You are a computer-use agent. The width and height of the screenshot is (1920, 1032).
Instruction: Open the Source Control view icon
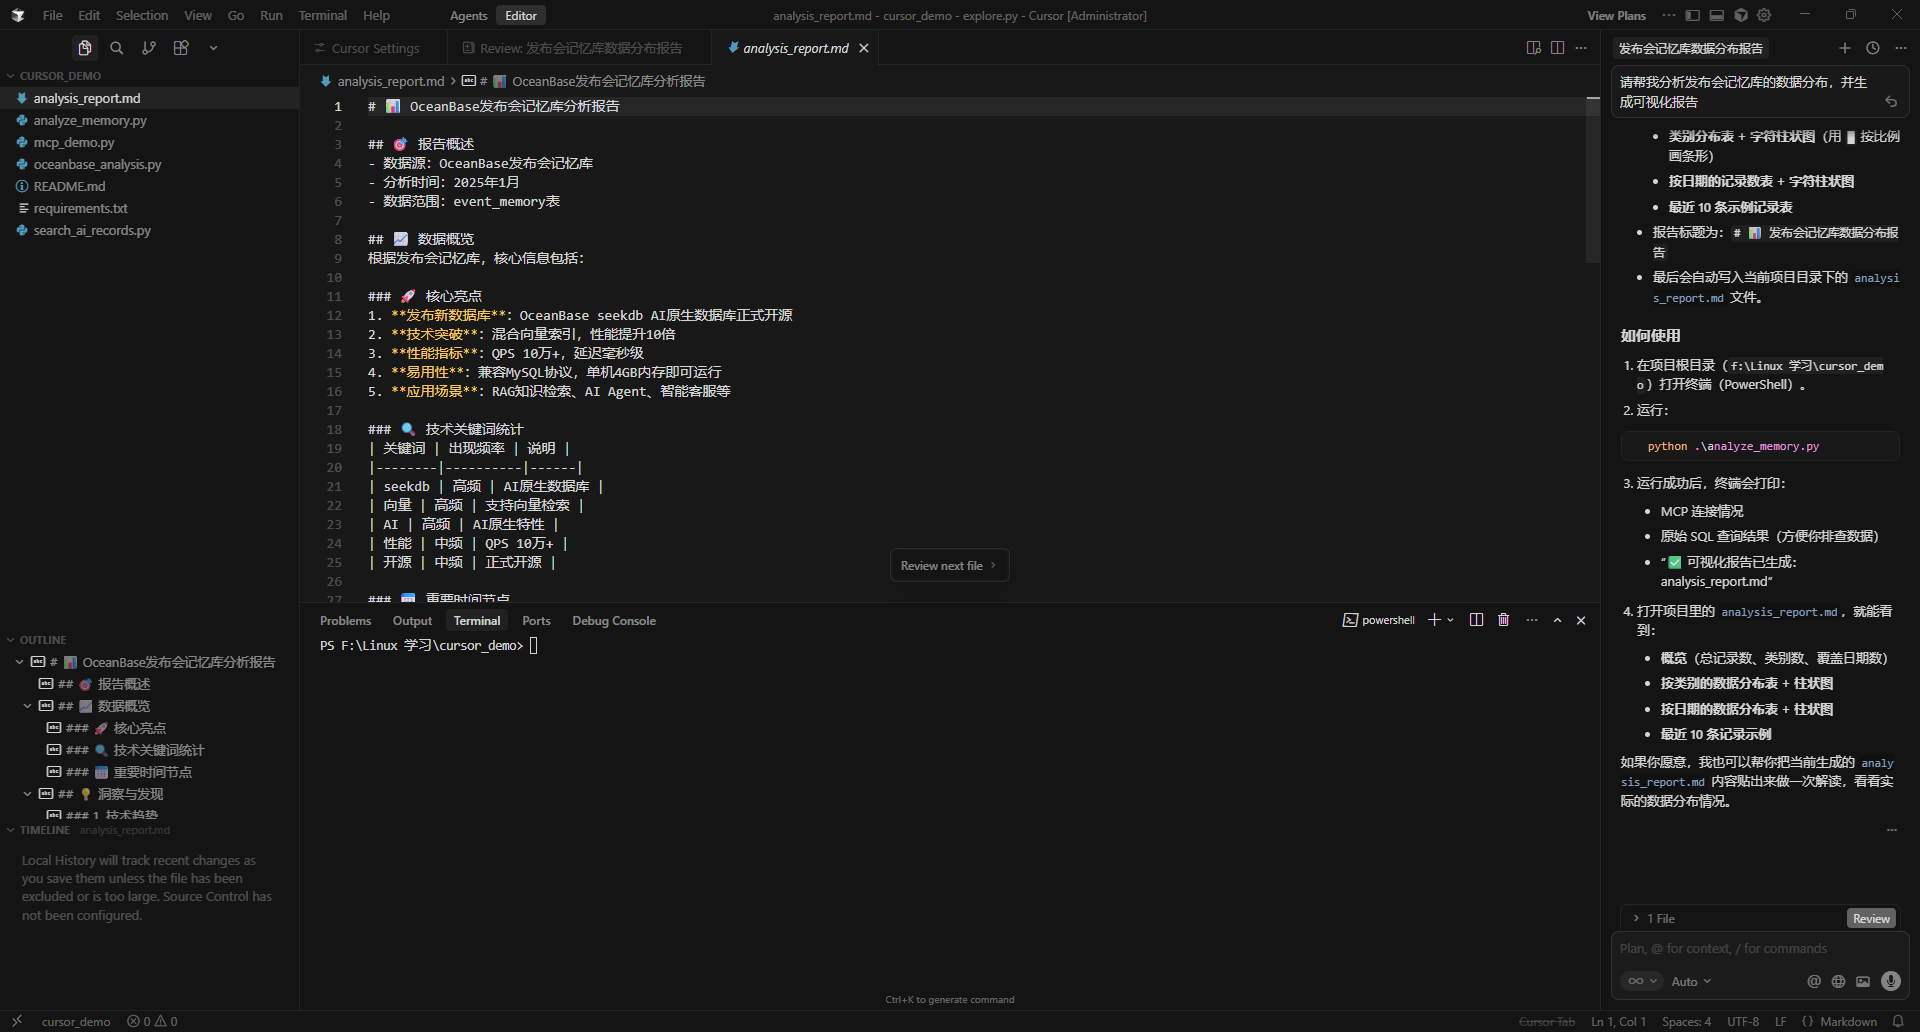pyautogui.click(x=149, y=48)
